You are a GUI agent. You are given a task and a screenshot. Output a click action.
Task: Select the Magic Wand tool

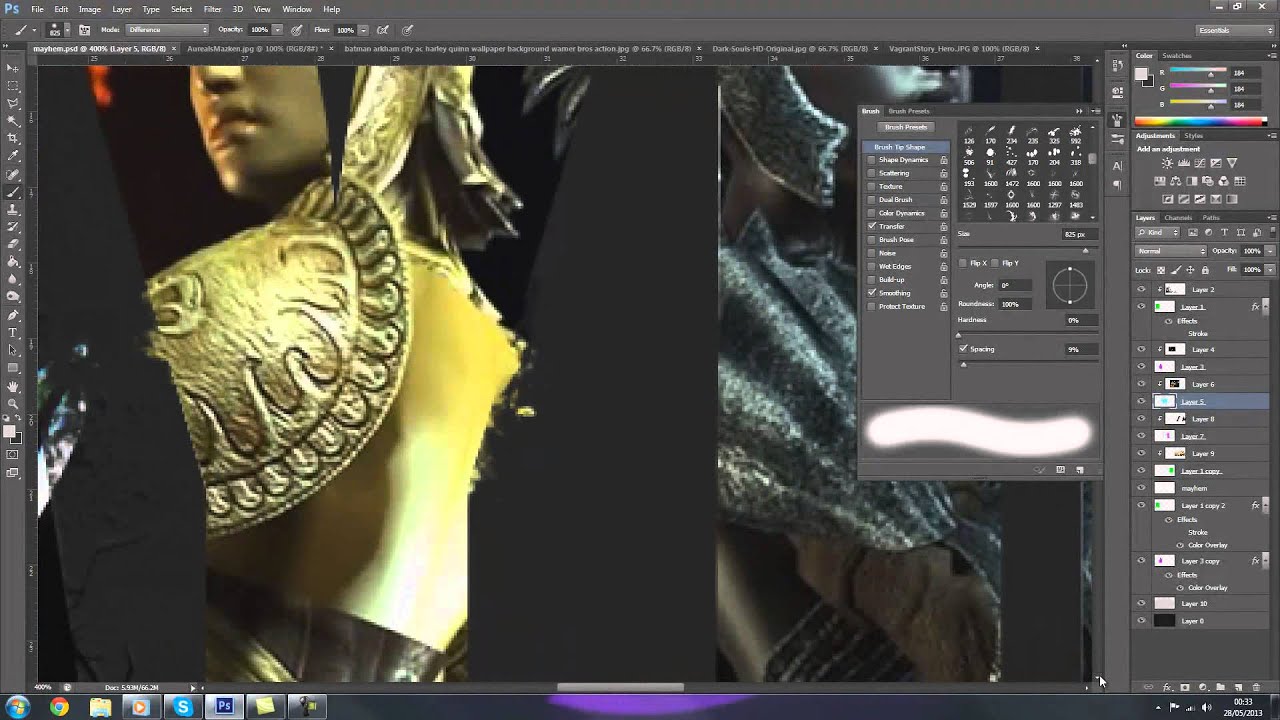pos(13,121)
